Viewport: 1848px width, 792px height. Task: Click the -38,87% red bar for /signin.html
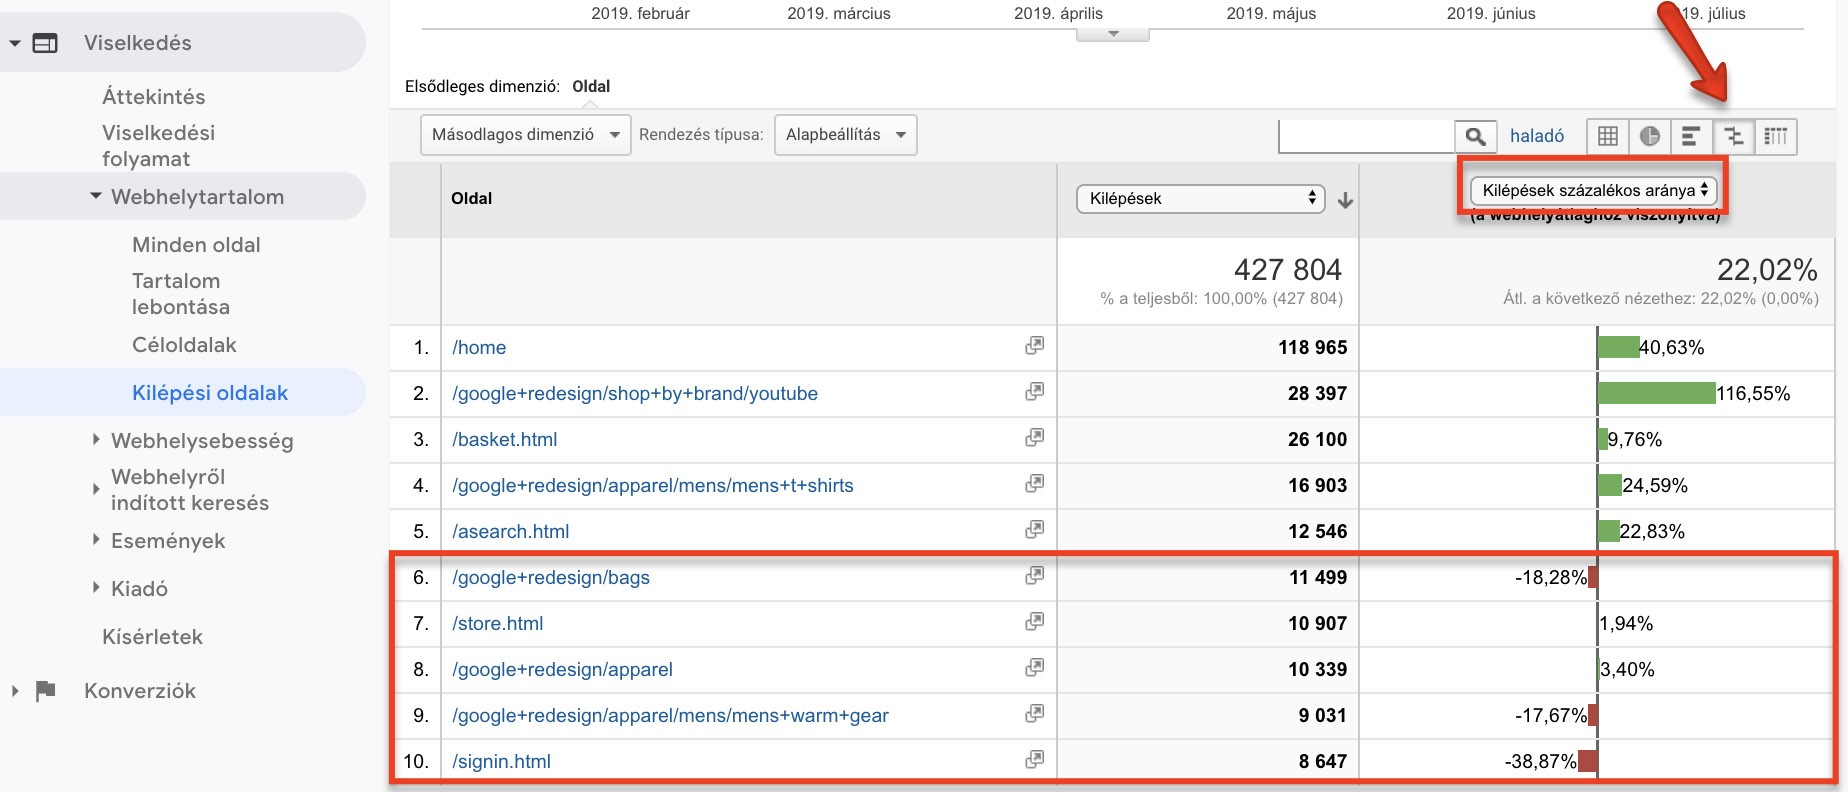(1587, 761)
